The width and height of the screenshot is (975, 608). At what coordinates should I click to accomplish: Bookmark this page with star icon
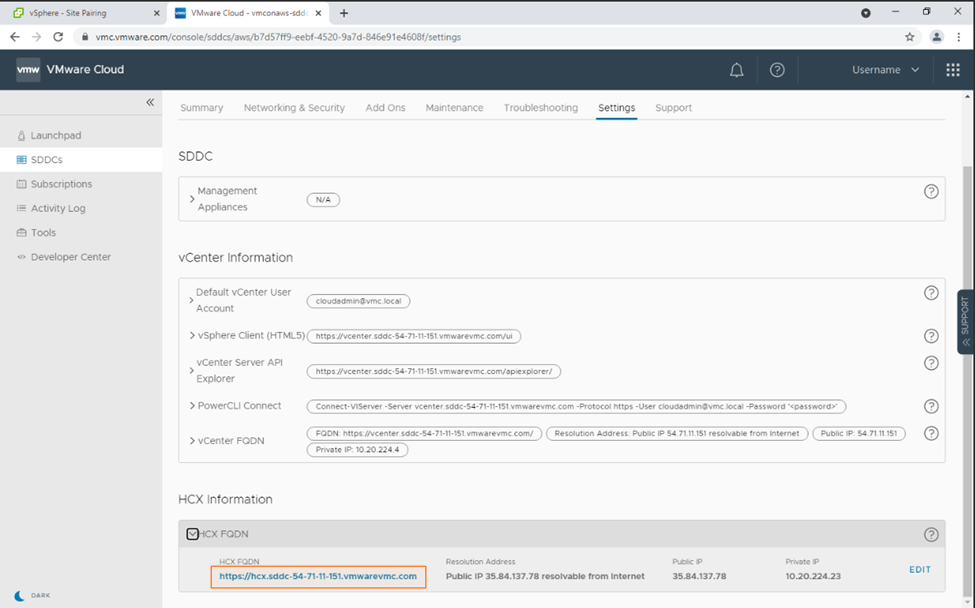point(909,36)
